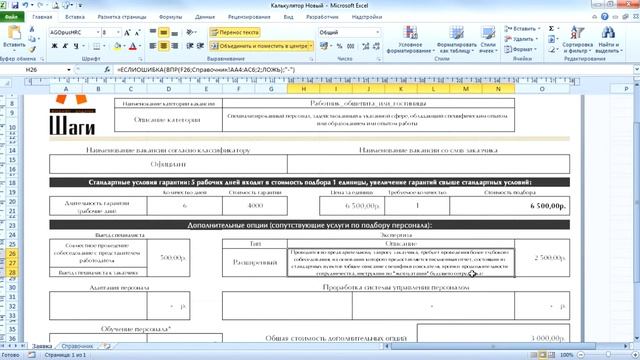Open number format dropdown Общий
The width and height of the screenshot is (640, 360).
pyautogui.click(x=378, y=32)
